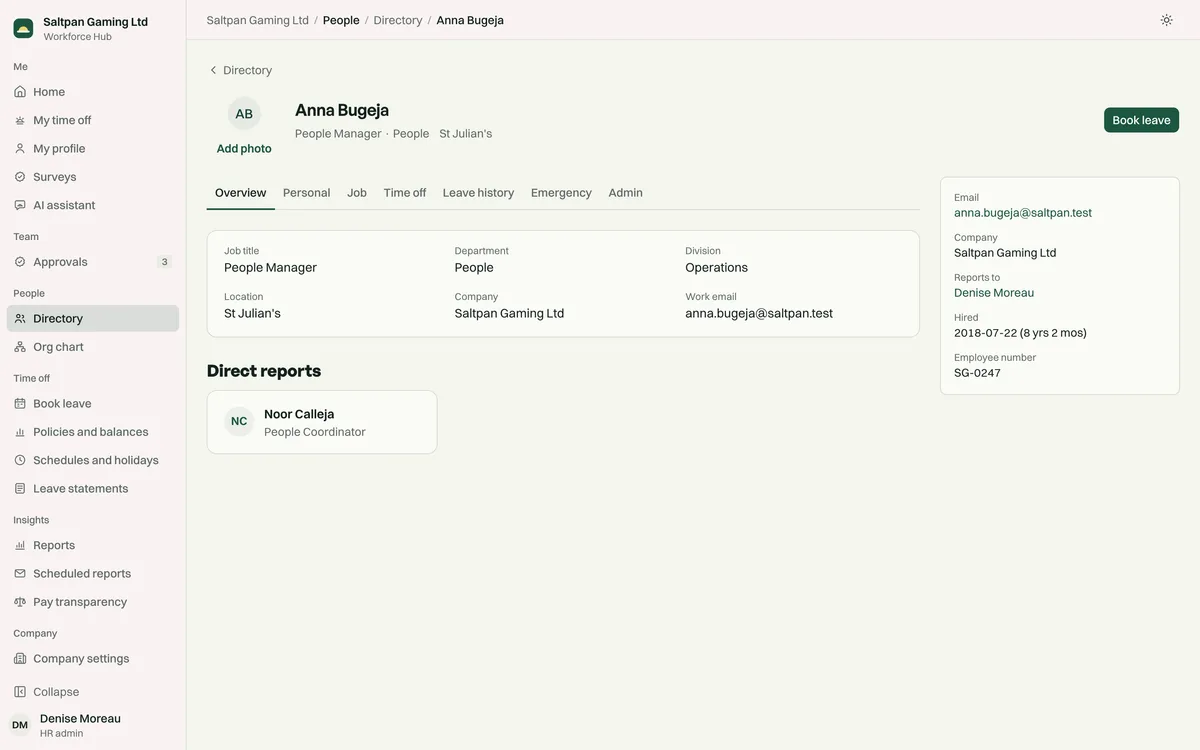This screenshot has height=750, width=1200.
Task: Open Policies and balances page
Action: pyautogui.click(x=93, y=432)
